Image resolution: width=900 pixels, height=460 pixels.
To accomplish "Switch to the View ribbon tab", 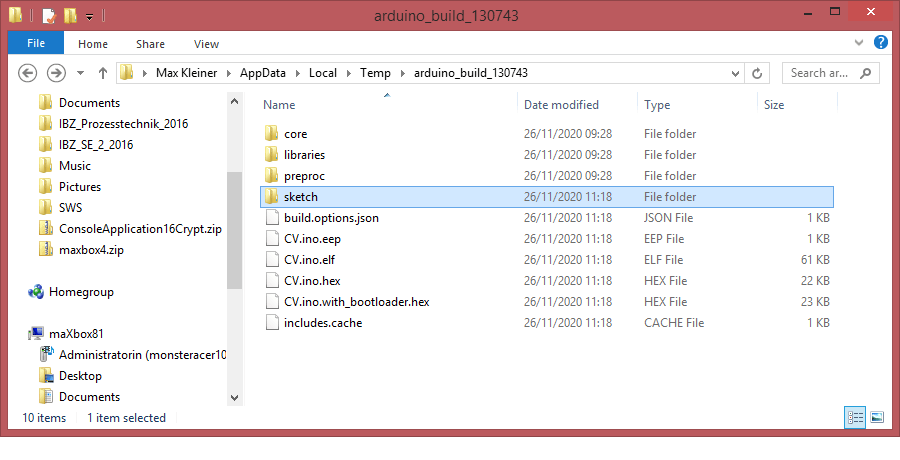I will click(206, 44).
